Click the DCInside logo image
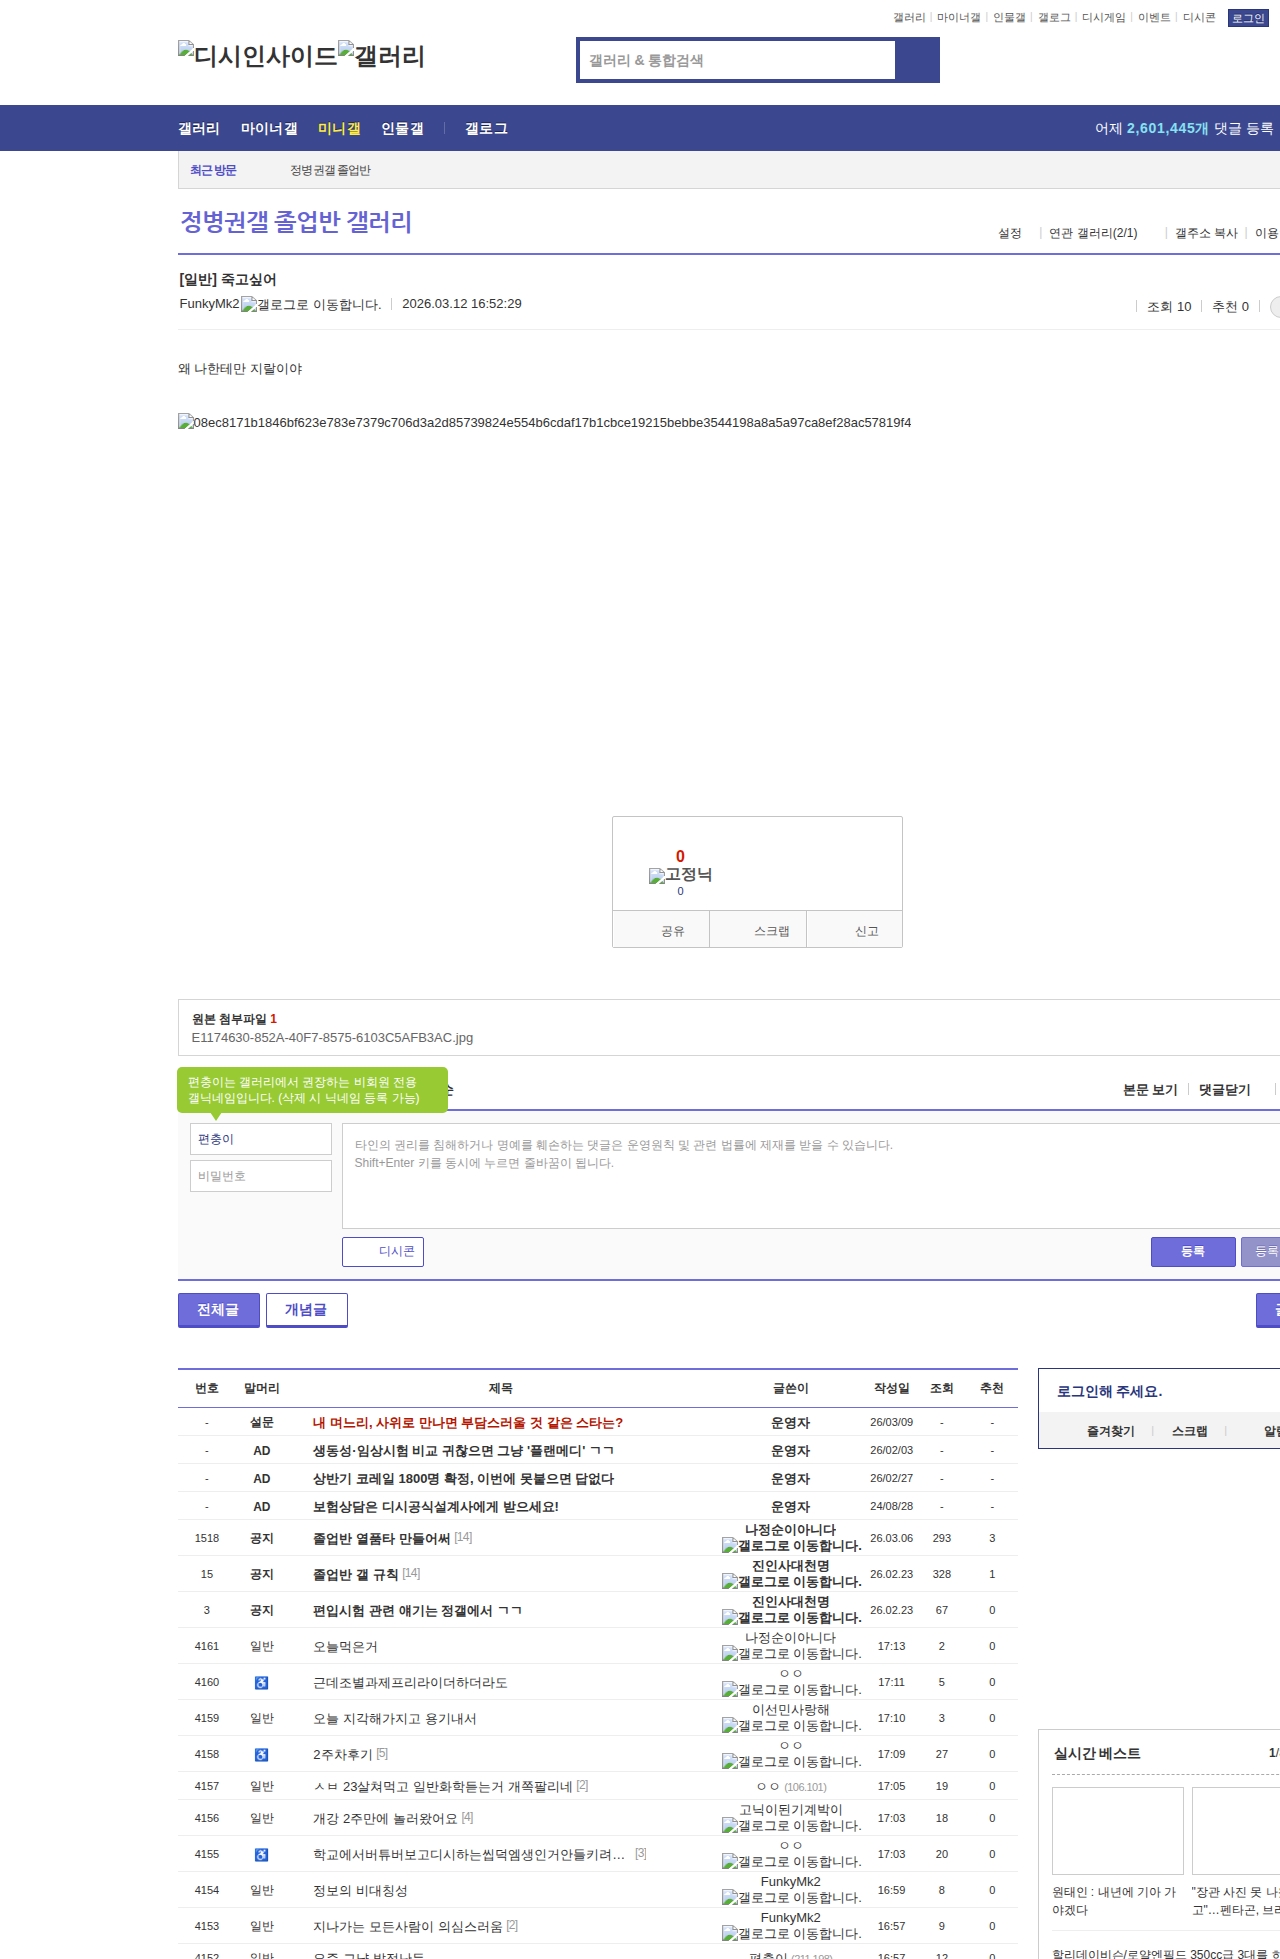Image resolution: width=1280 pixels, height=1959 pixels. [x=257, y=56]
